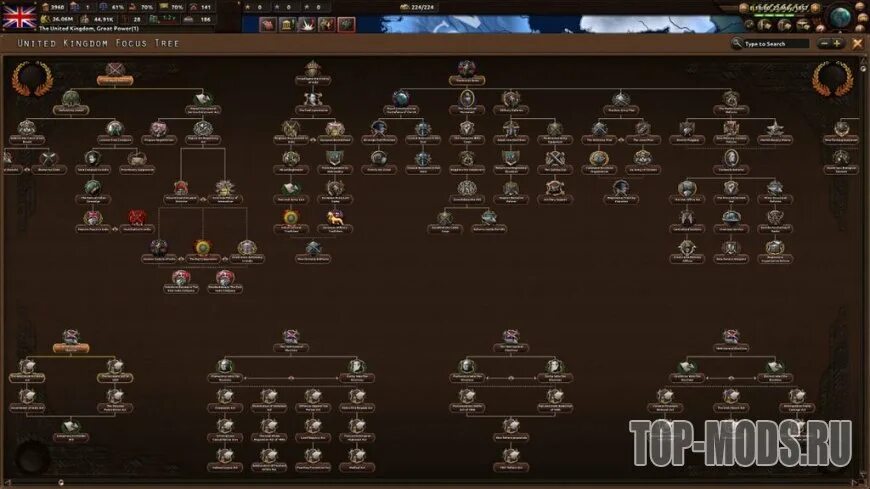
Task: Select the crossed hammers focus below the lion
Action: pos(313,251)
